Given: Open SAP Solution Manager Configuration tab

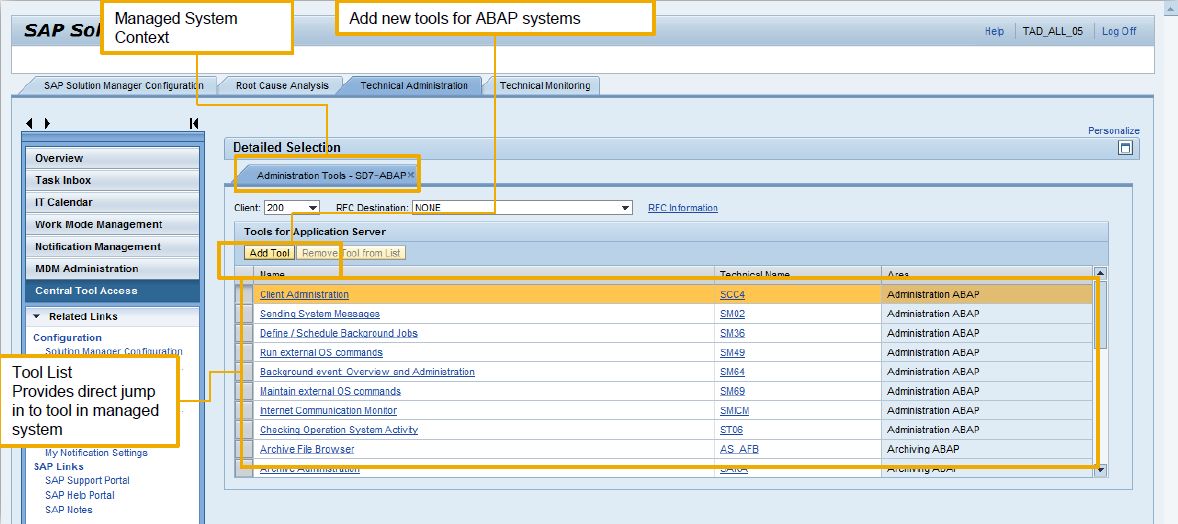Looking at the screenshot, I should (123, 86).
